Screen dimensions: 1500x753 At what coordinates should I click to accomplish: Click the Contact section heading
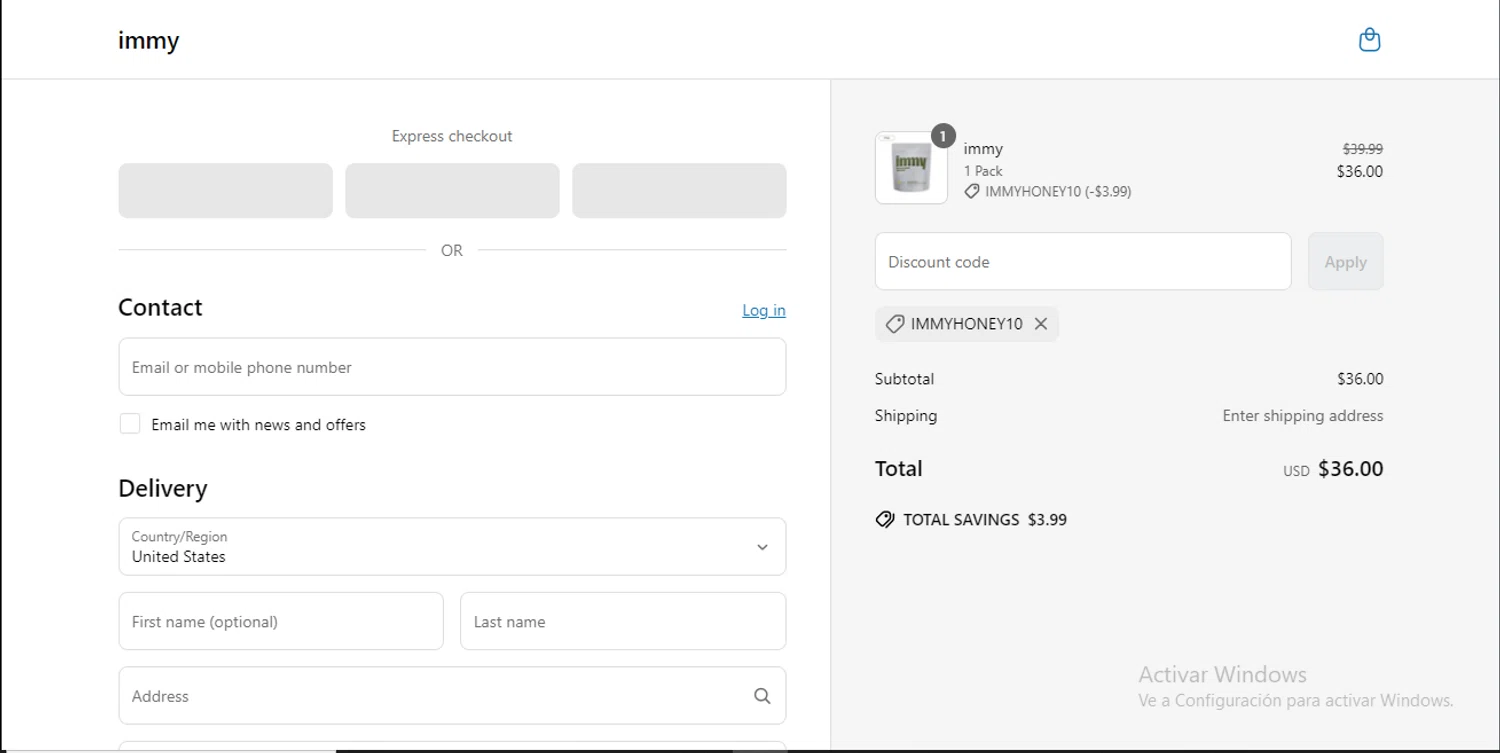(x=160, y=307)
